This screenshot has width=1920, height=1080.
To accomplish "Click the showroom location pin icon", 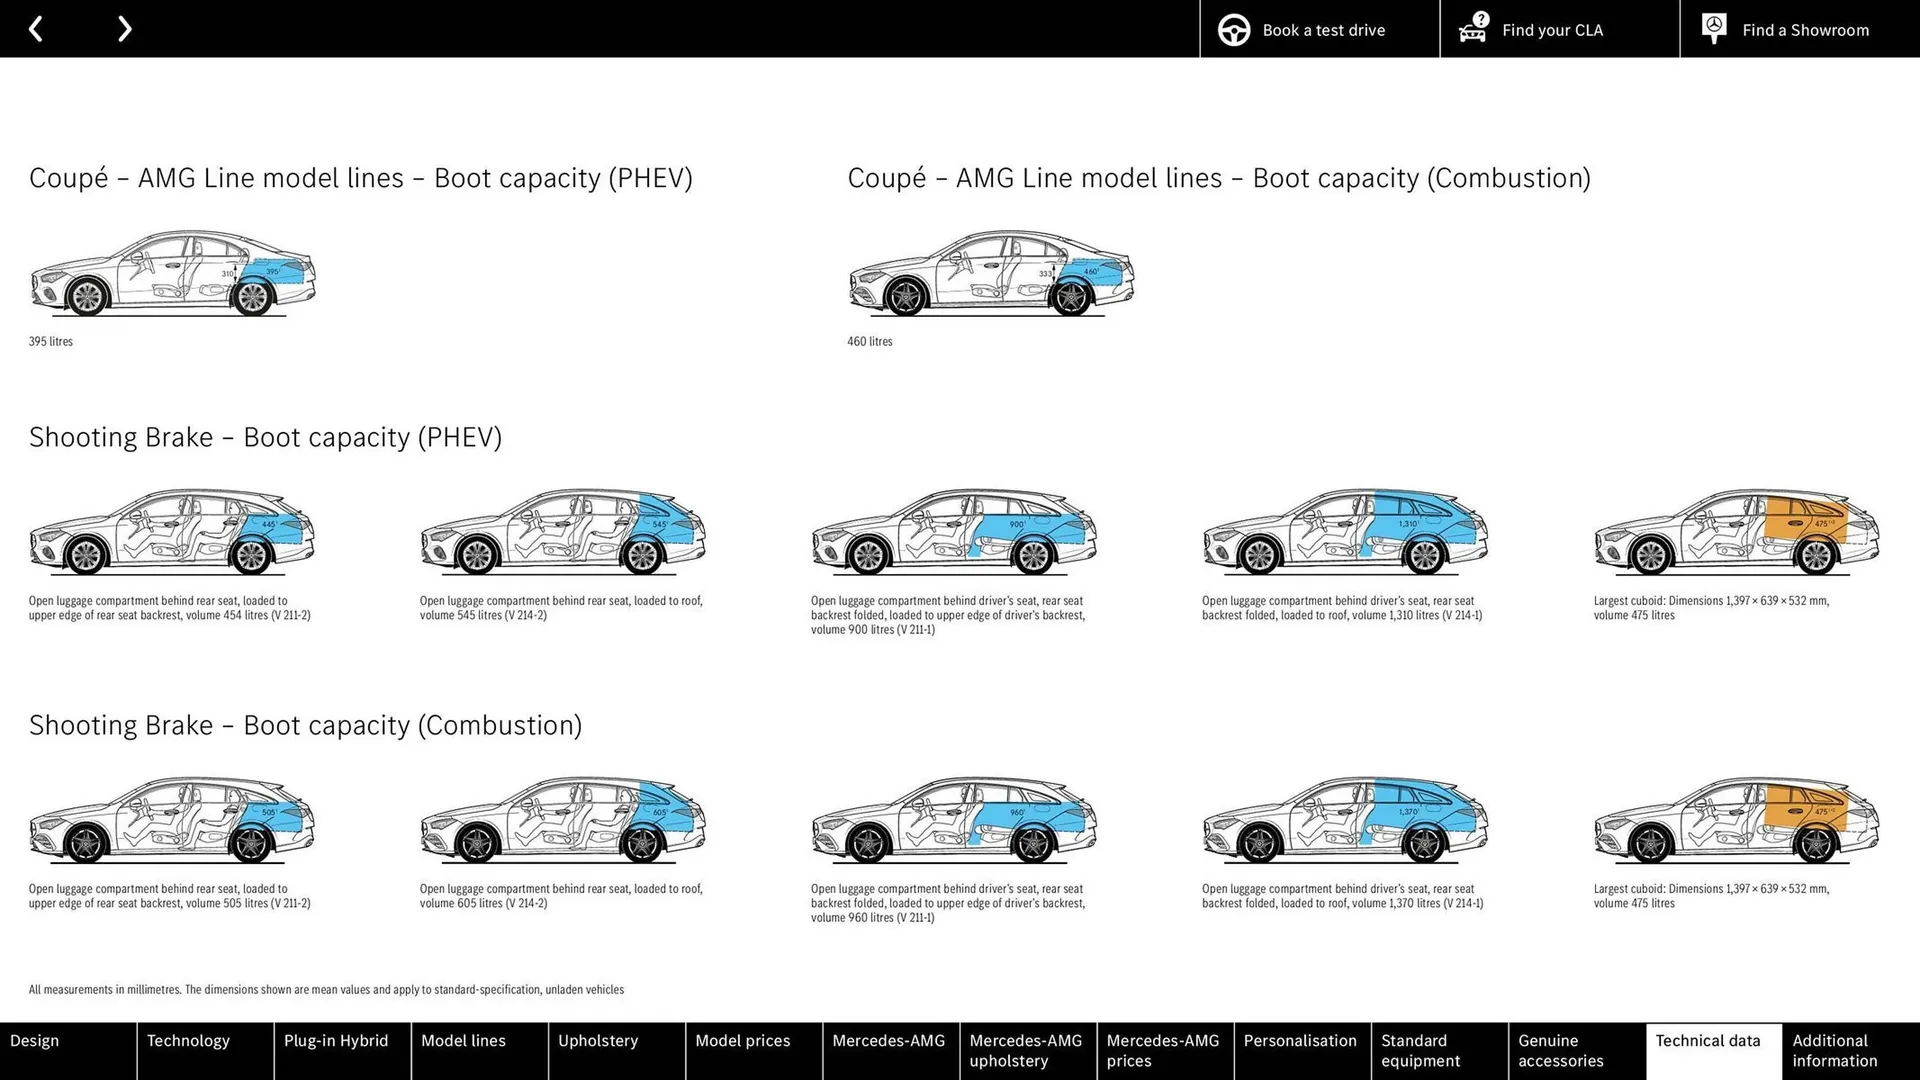I will 1713,29.
